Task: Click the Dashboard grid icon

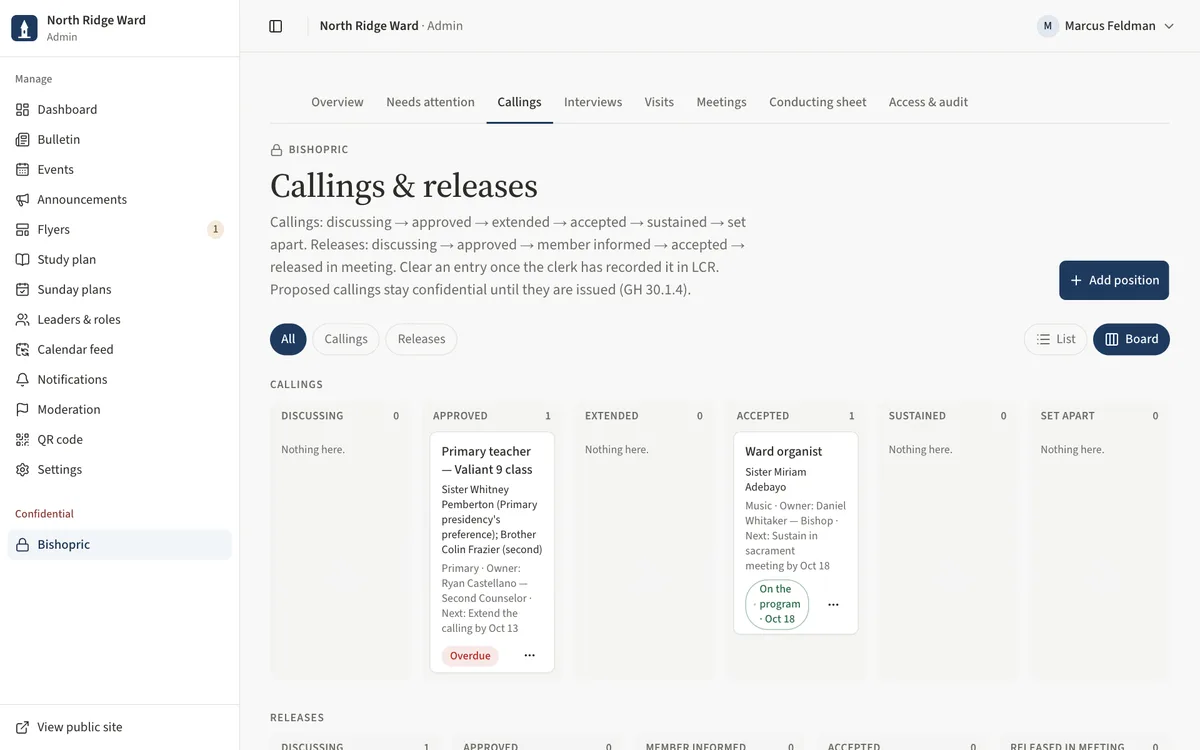Action: 22,109
